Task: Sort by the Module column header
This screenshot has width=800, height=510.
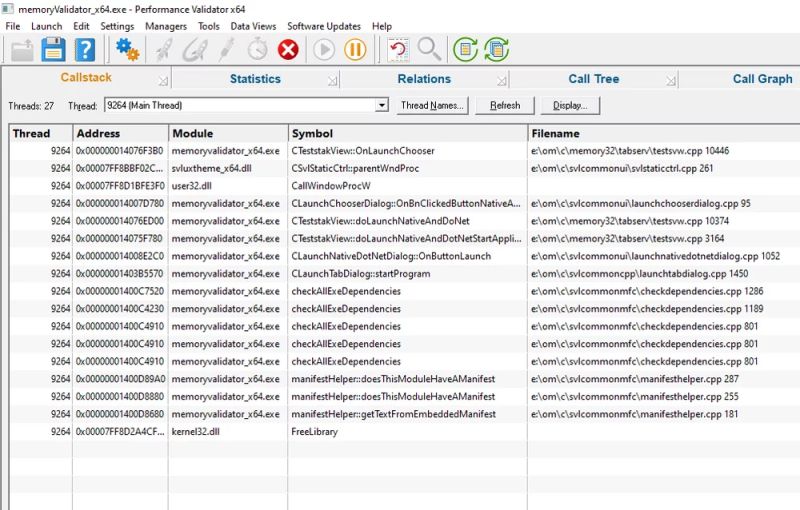Action: click(x=228, y=134)
